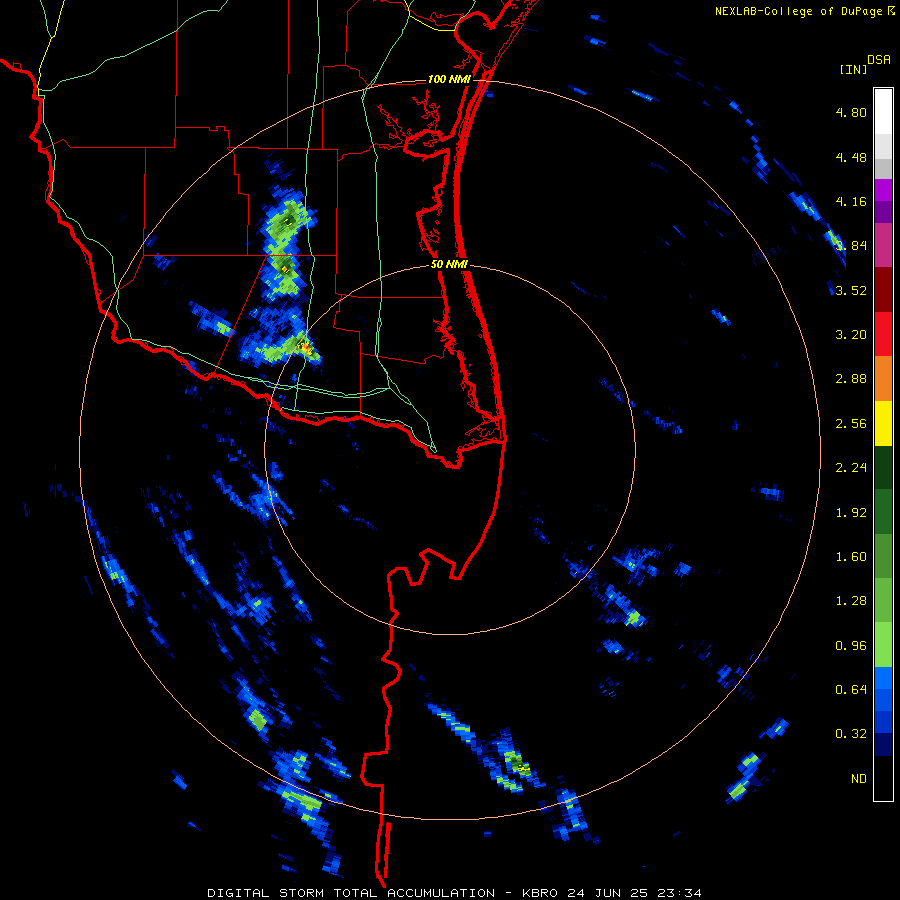900x900 pixels.
Task: Click the 1.60 legend value
Action: [851, 557]
